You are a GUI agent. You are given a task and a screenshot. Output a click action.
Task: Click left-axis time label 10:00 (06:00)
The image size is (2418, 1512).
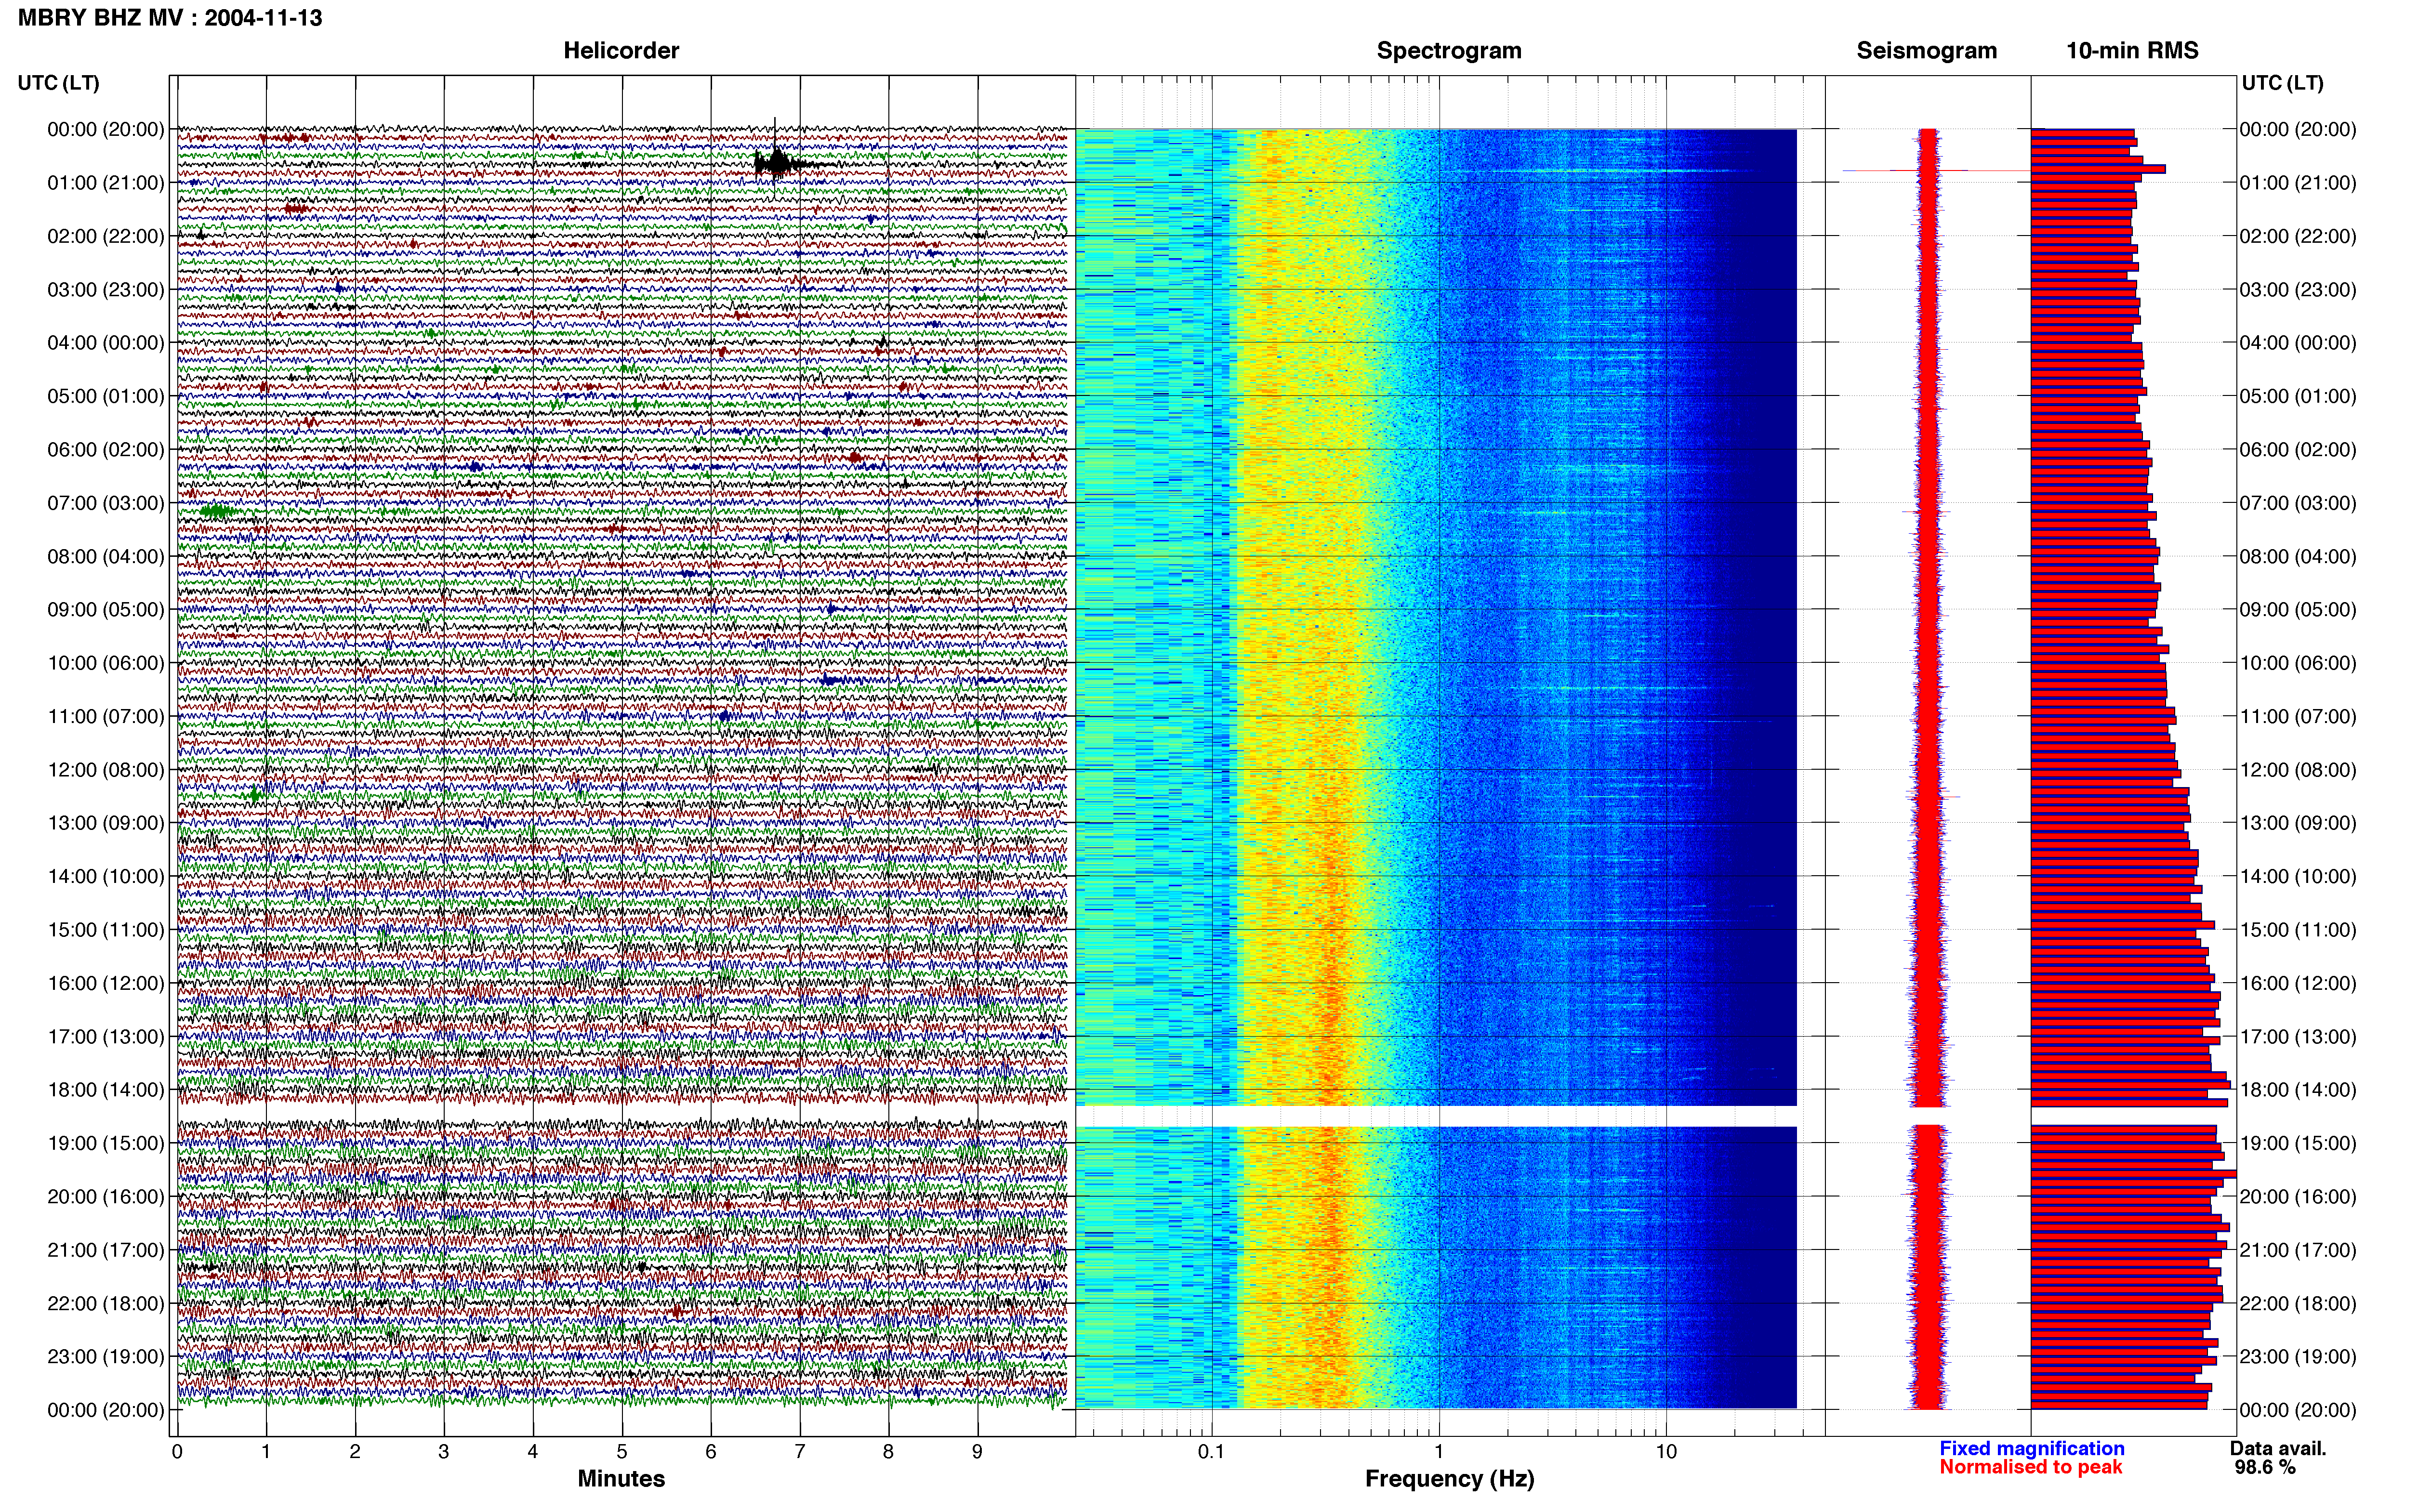pyautogui.click(x=105, y=662)
